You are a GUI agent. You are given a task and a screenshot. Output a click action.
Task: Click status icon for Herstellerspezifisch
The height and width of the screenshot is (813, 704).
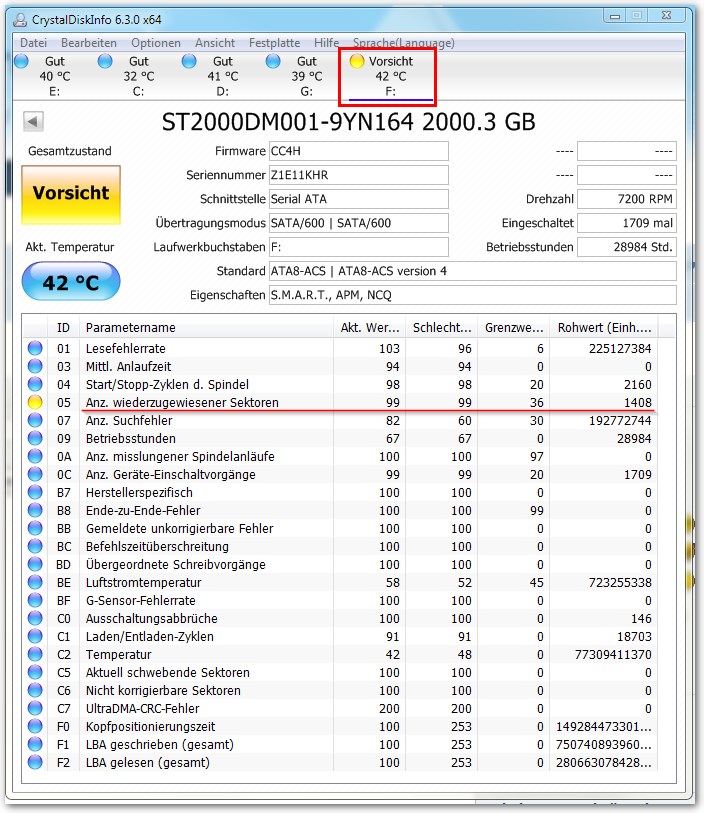point(35,492)
